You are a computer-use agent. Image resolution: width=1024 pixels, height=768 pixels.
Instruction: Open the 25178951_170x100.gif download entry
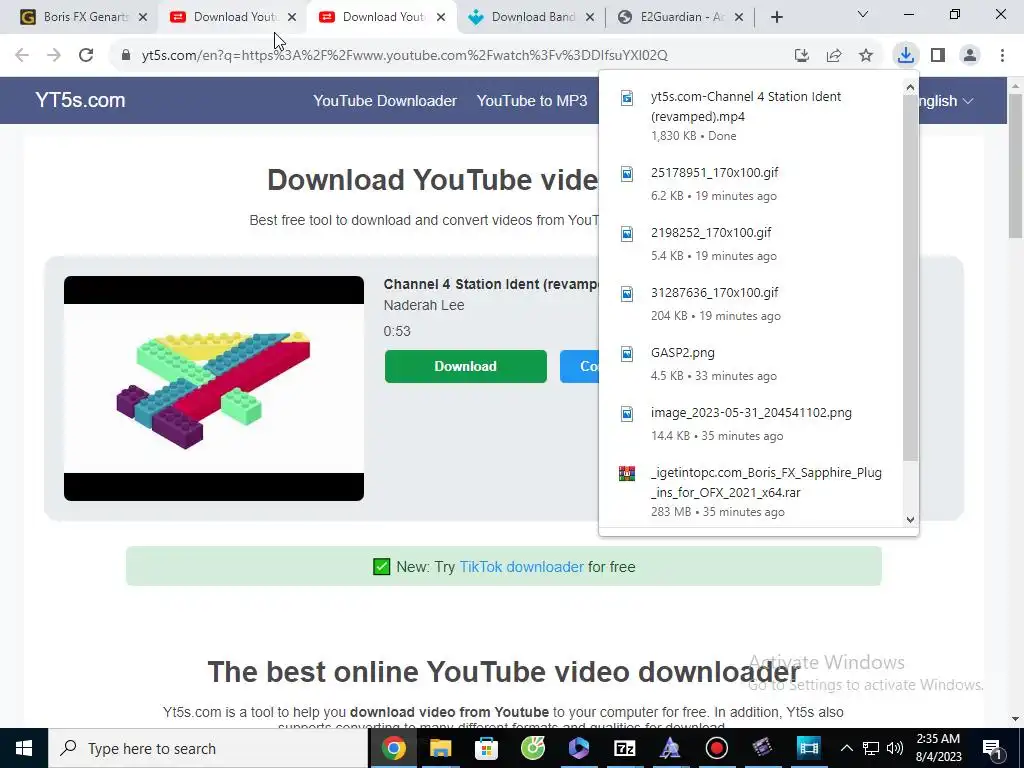coord(751,184)
